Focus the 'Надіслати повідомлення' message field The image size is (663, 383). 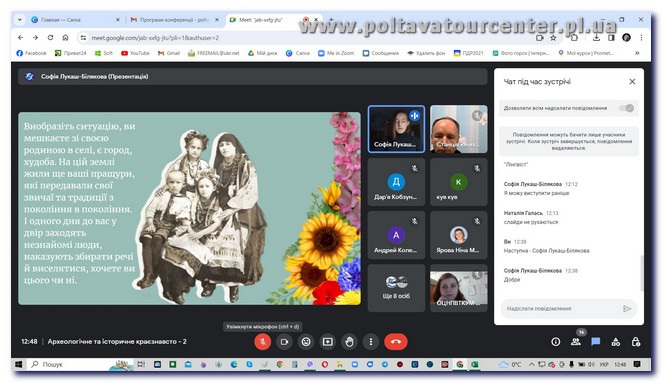click(x=560, y=309)
